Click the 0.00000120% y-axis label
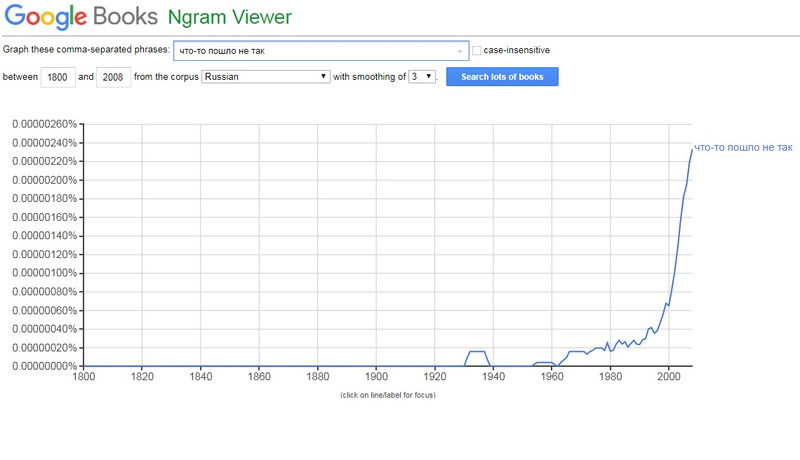 point(44,254)
